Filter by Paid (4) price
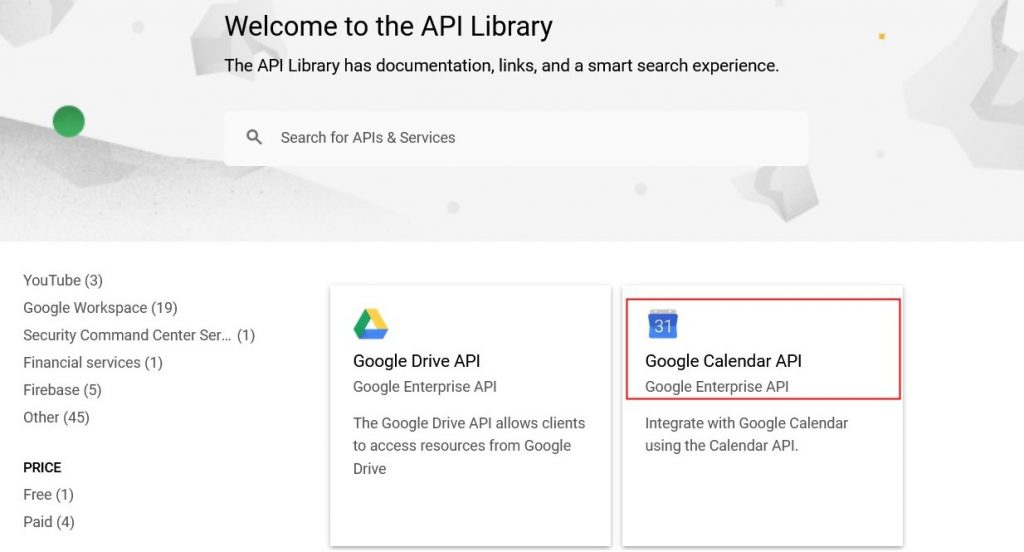1024x552 pixels. click(x=48, y=522)
